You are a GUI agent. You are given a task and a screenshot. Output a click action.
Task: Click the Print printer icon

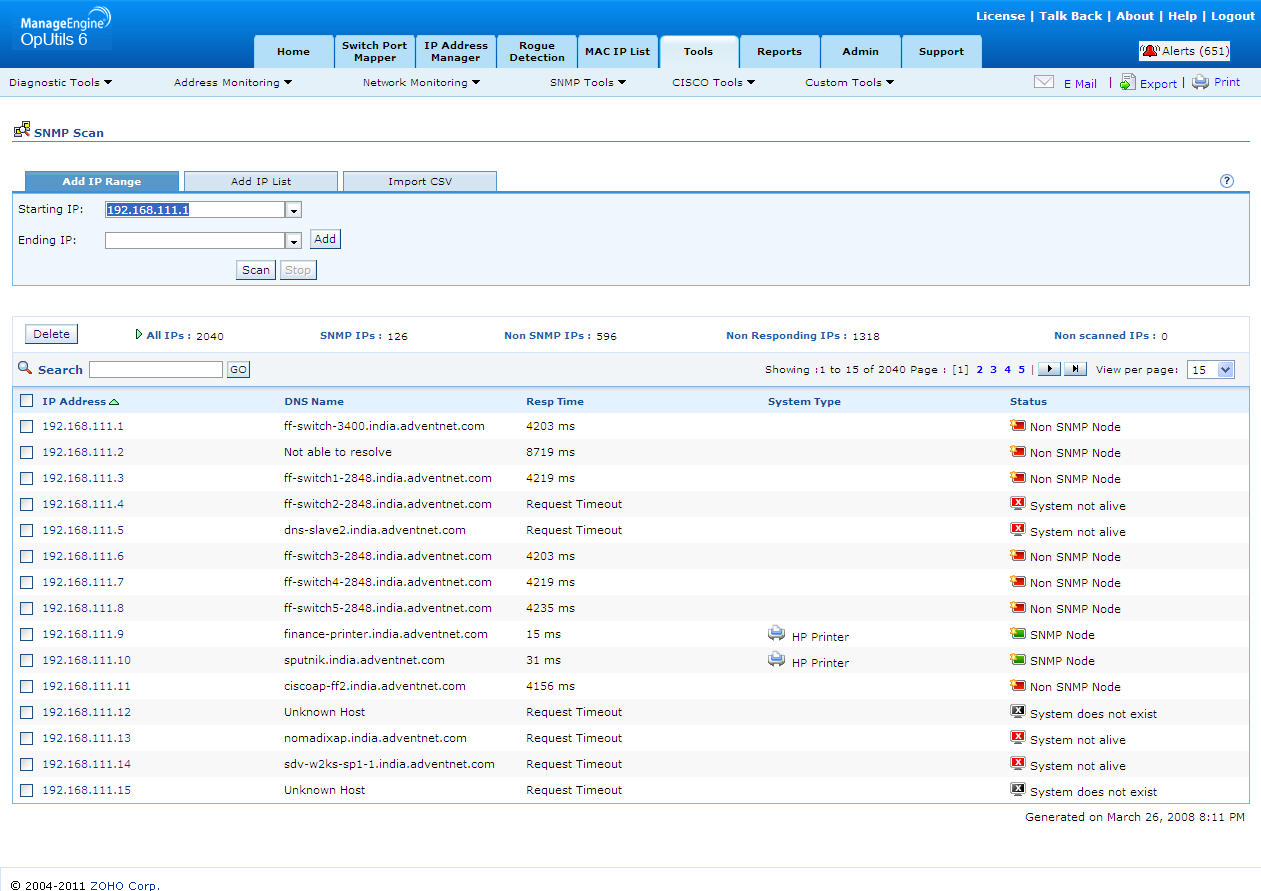1200,83
